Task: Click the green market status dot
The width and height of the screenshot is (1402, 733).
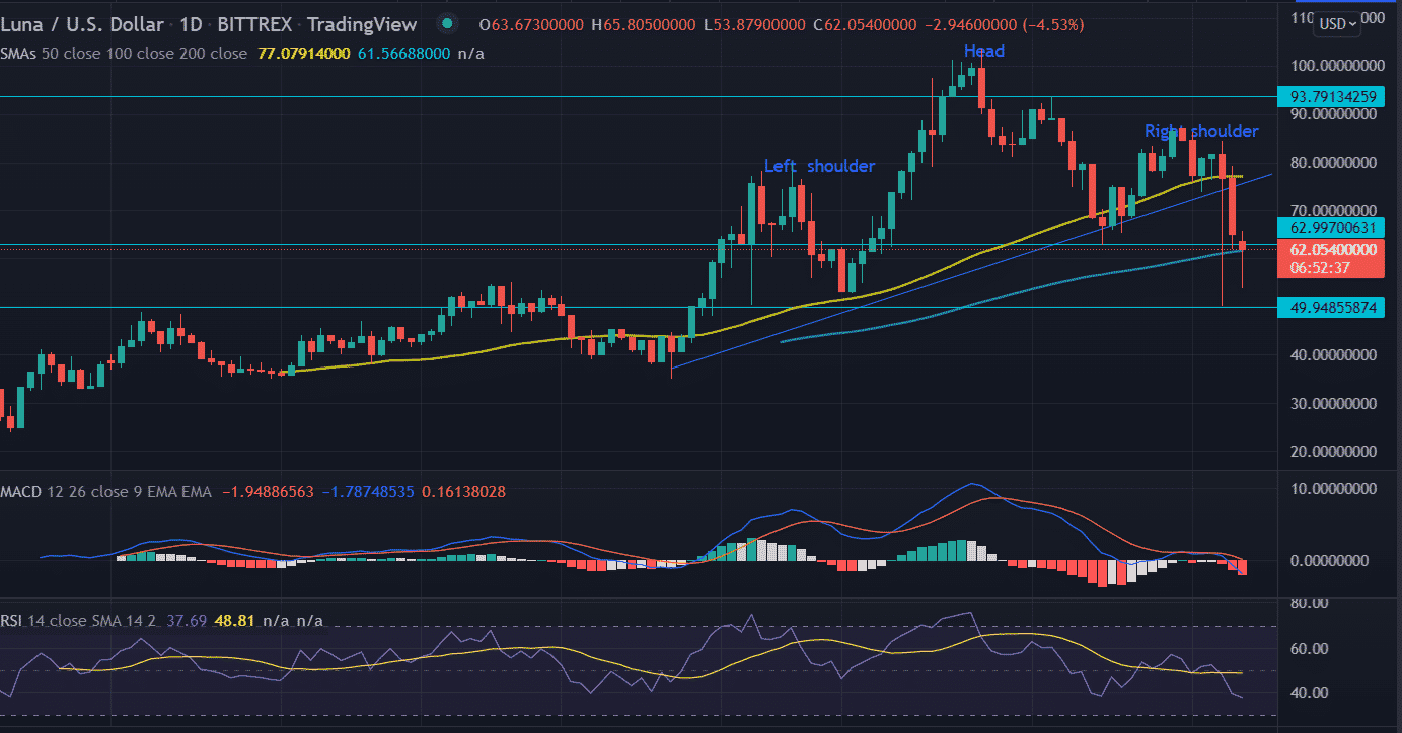Action: coord(446,24)
